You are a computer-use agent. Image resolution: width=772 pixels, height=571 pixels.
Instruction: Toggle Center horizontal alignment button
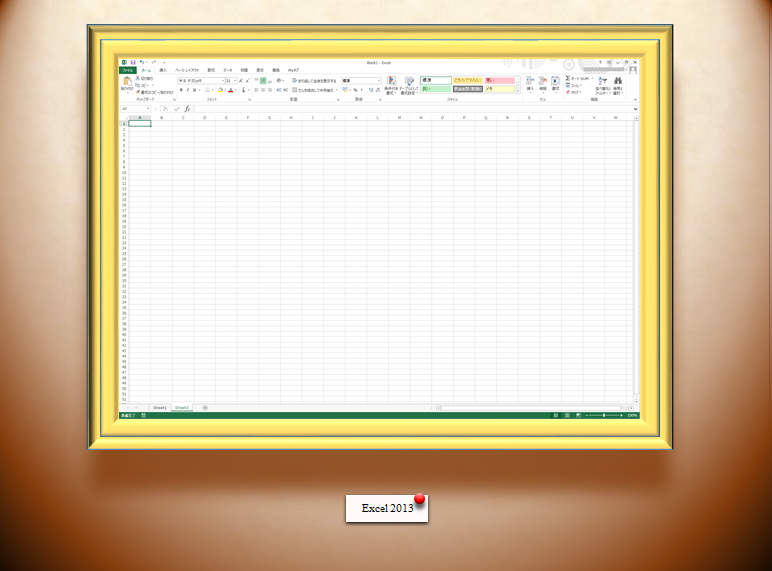click(263, 90)
